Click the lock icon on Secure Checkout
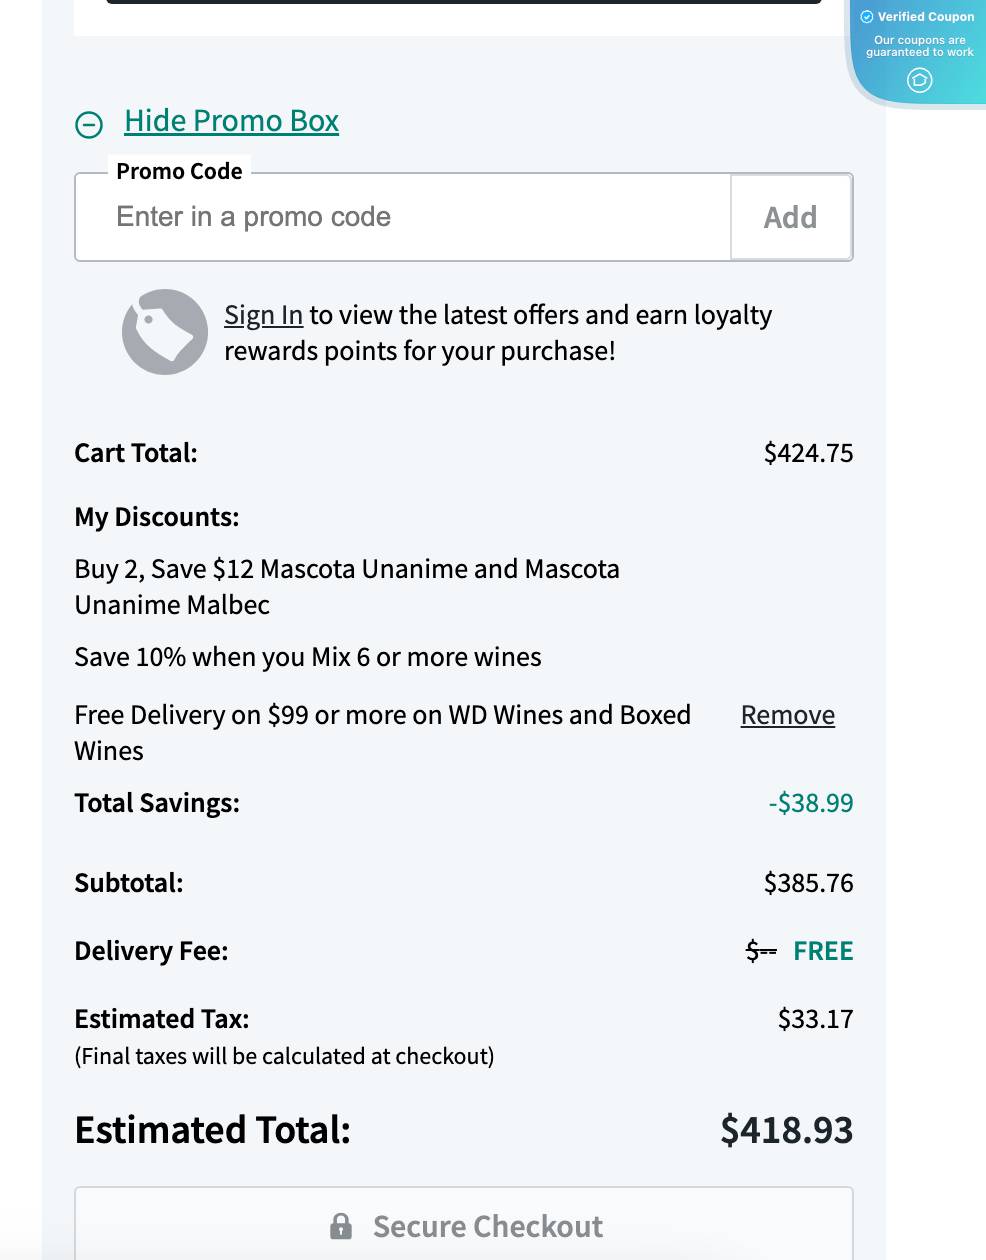986x1260 pixels. [x=341, y=1226]
